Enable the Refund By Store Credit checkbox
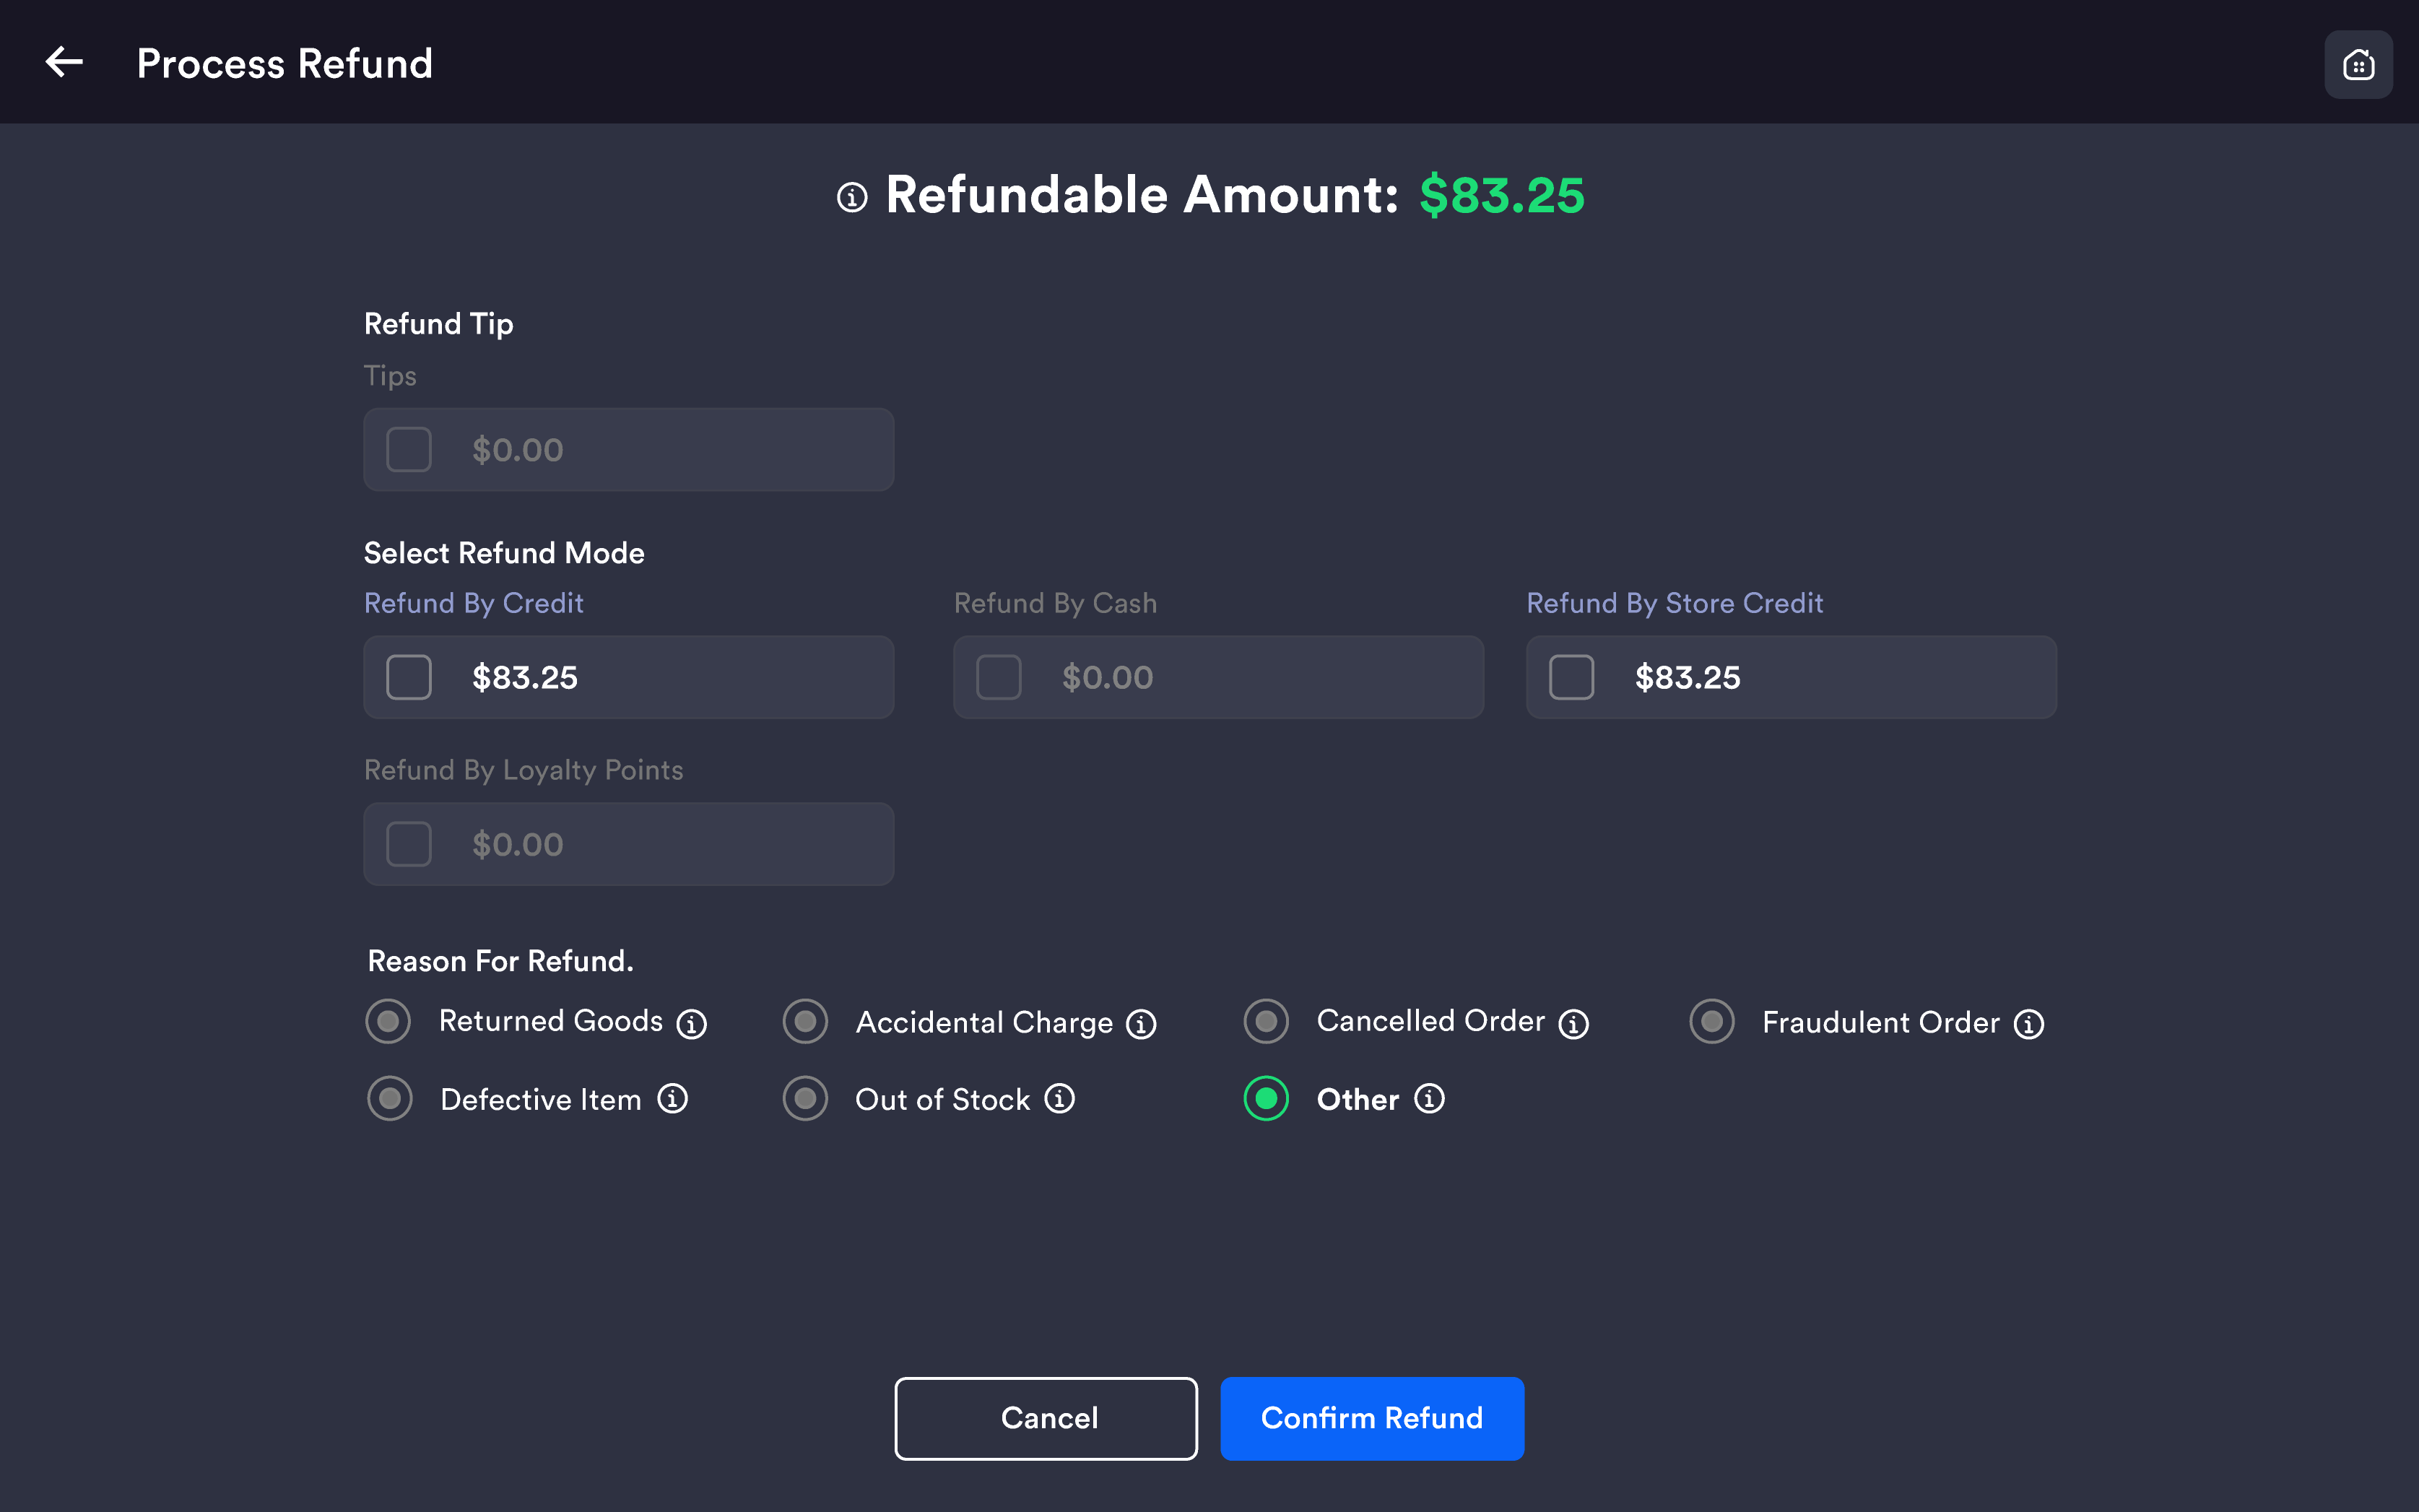 point(1571,677)
